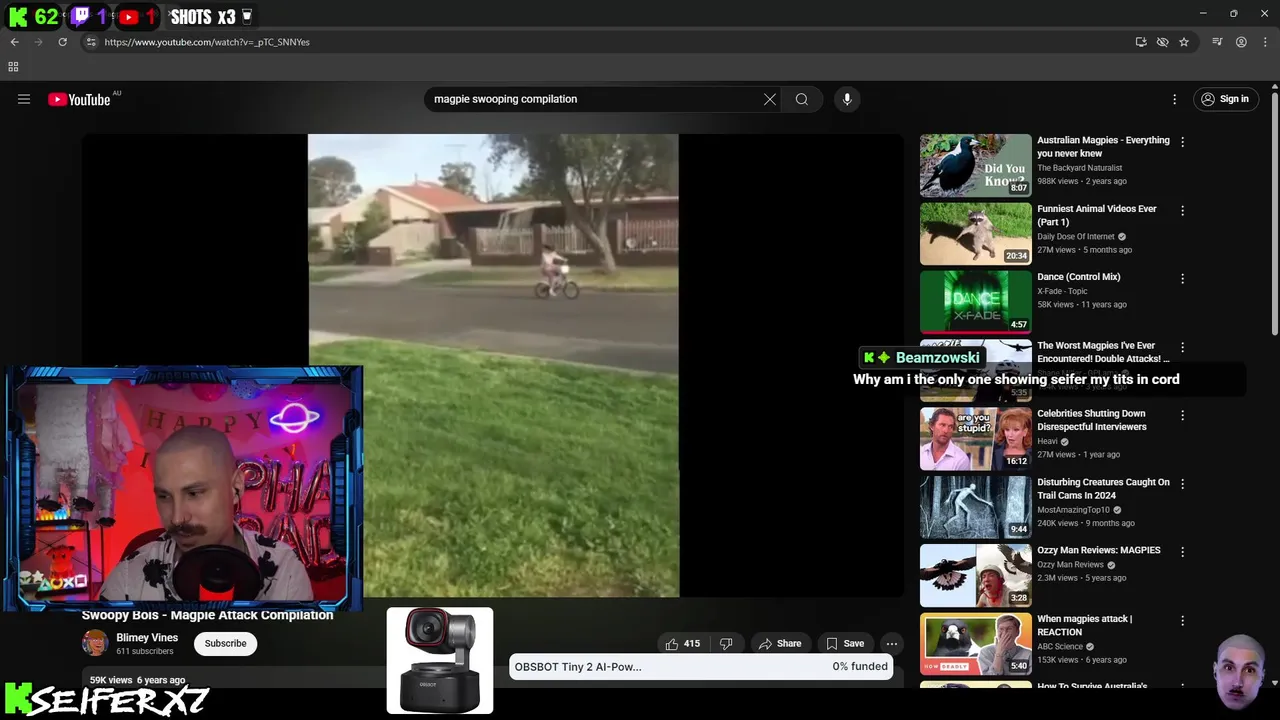This screenshot has width=1280, height=720.
Task: Open the browser apps grid icon
Action: tap(13, 67)
